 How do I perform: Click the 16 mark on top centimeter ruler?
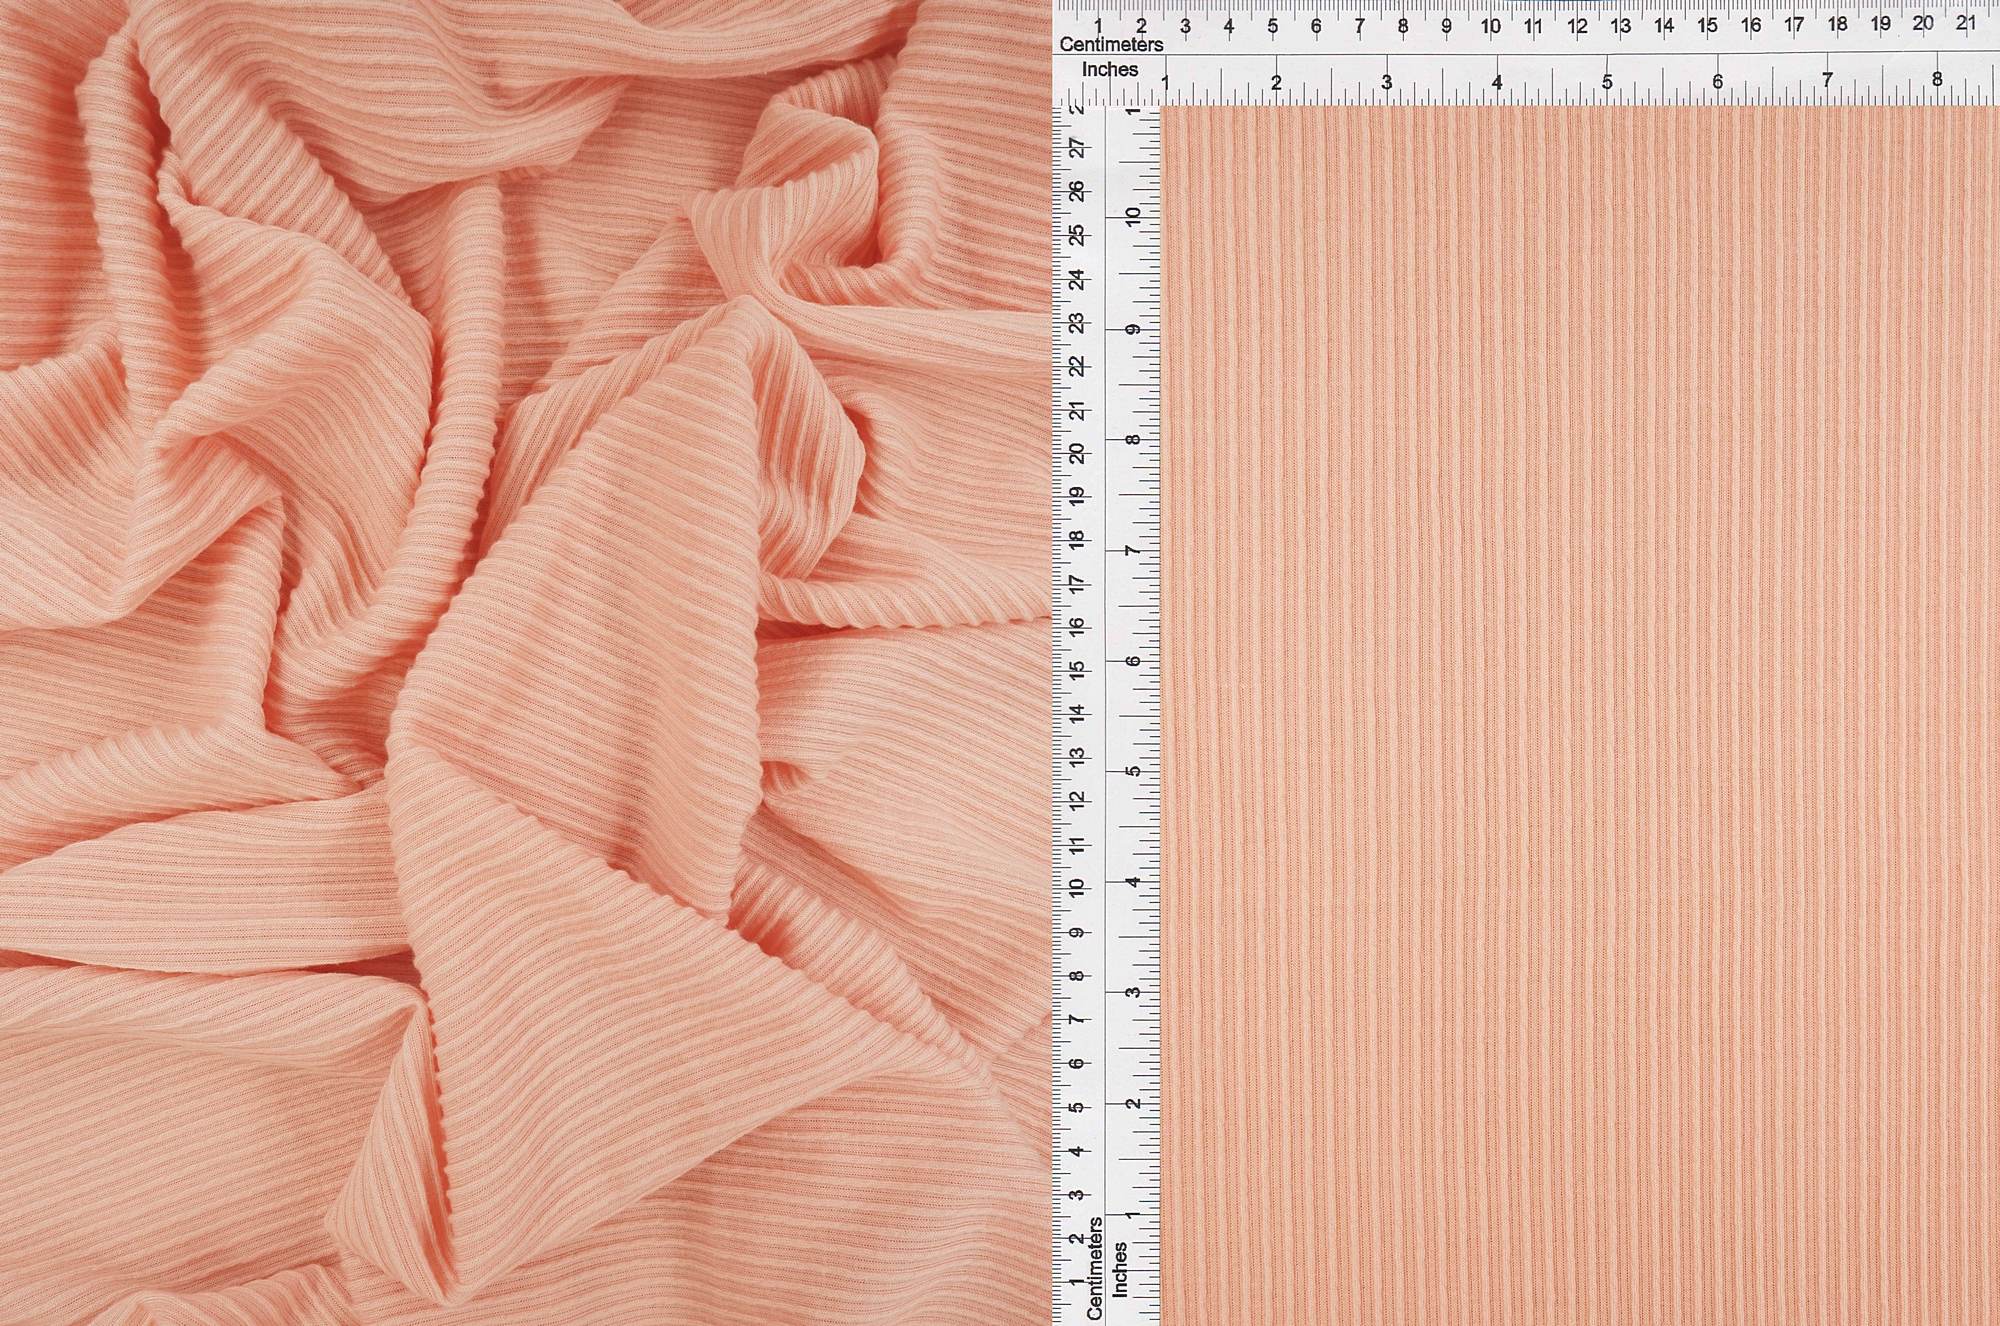(x=1751, y=26)
